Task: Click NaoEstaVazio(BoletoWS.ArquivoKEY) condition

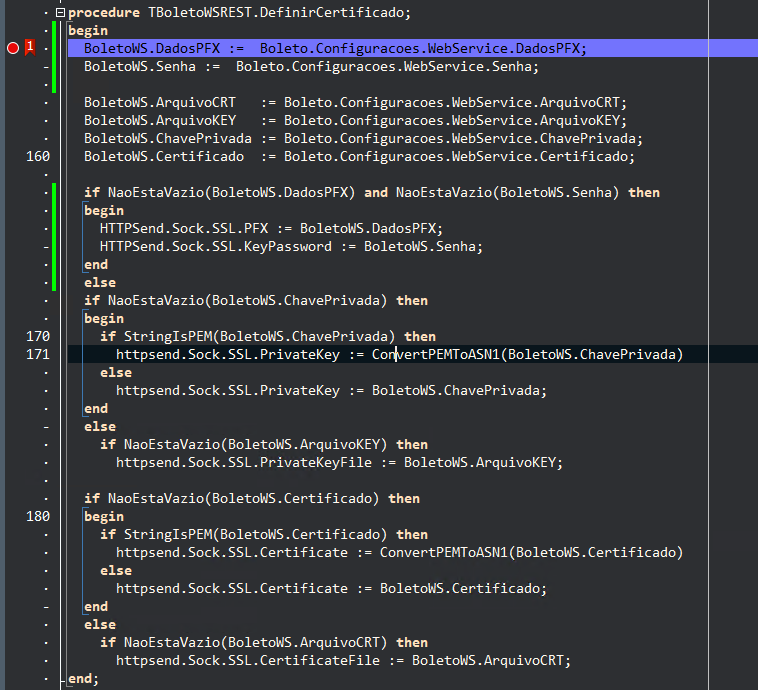Action: tap(256, 444)
